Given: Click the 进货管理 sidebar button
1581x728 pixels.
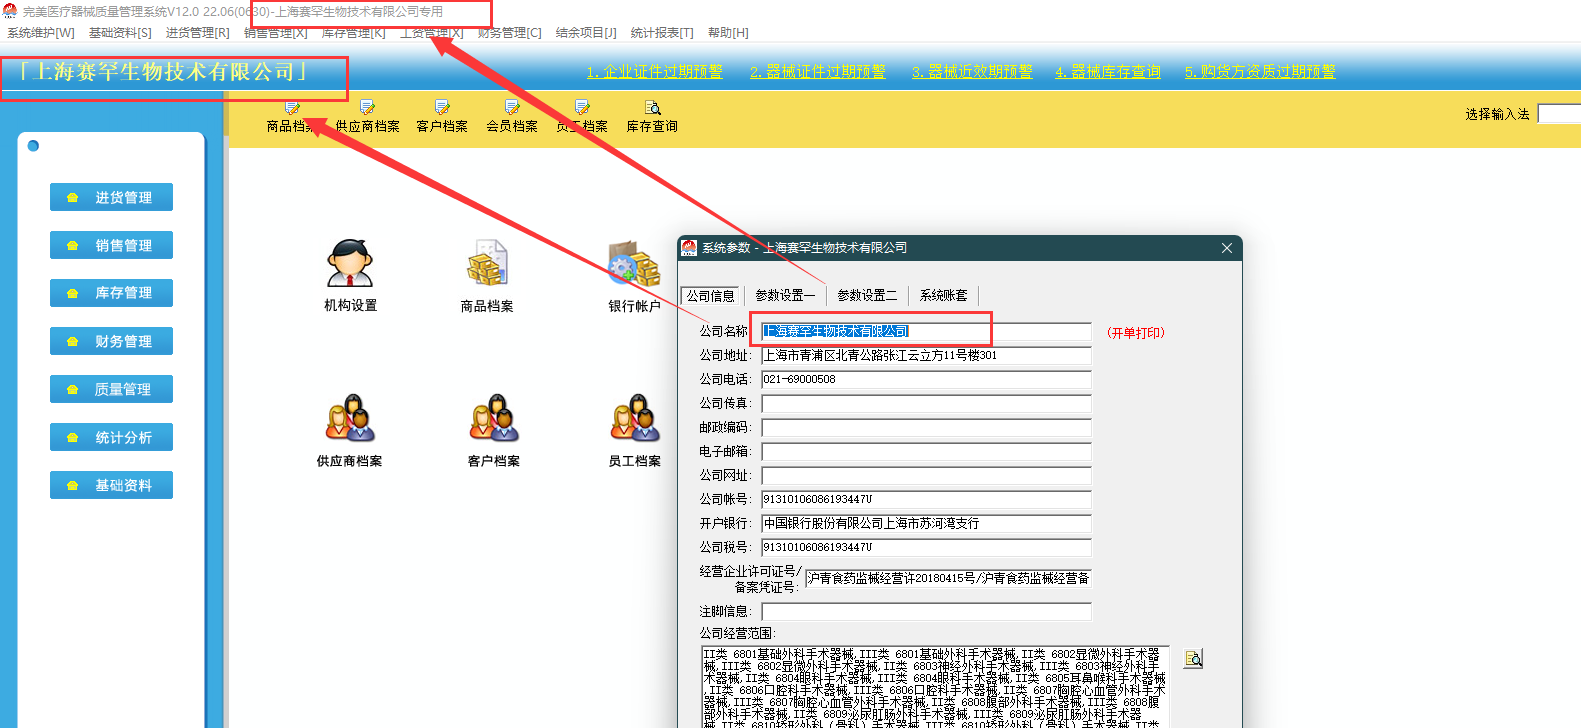Looking at the screenshot, I should (111, 197).
